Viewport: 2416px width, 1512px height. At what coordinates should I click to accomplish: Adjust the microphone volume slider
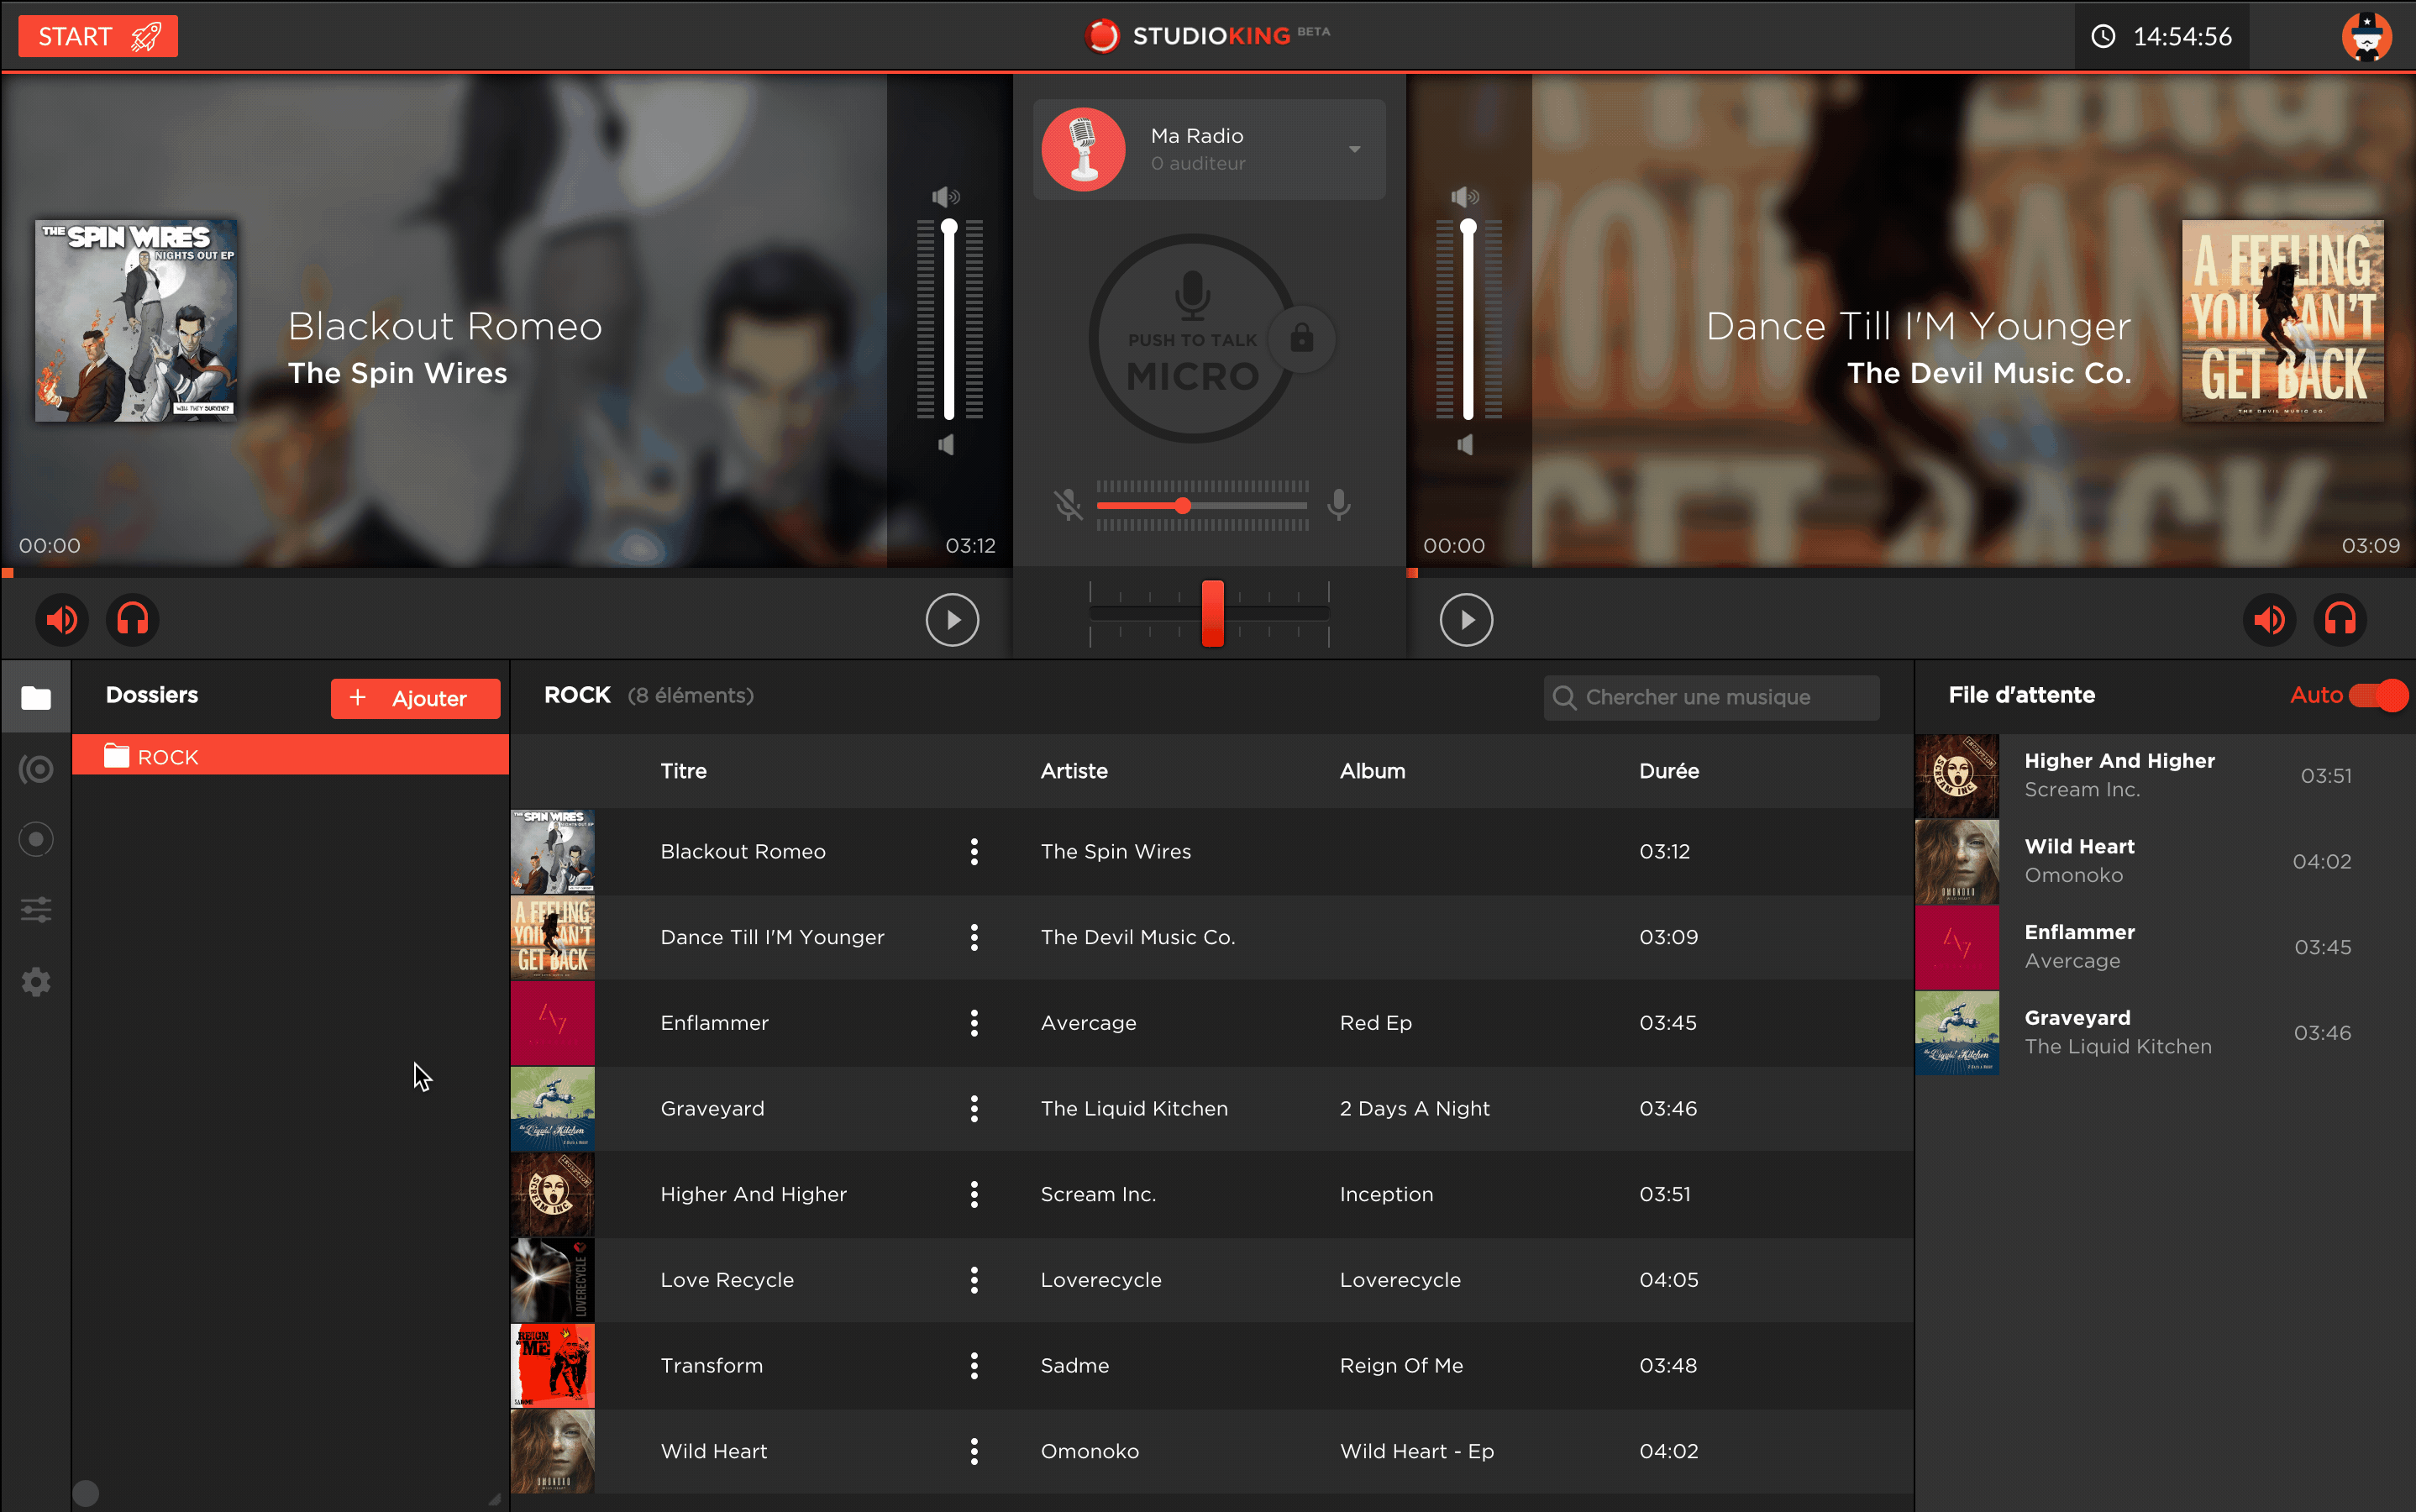(x=1183, y=505)
